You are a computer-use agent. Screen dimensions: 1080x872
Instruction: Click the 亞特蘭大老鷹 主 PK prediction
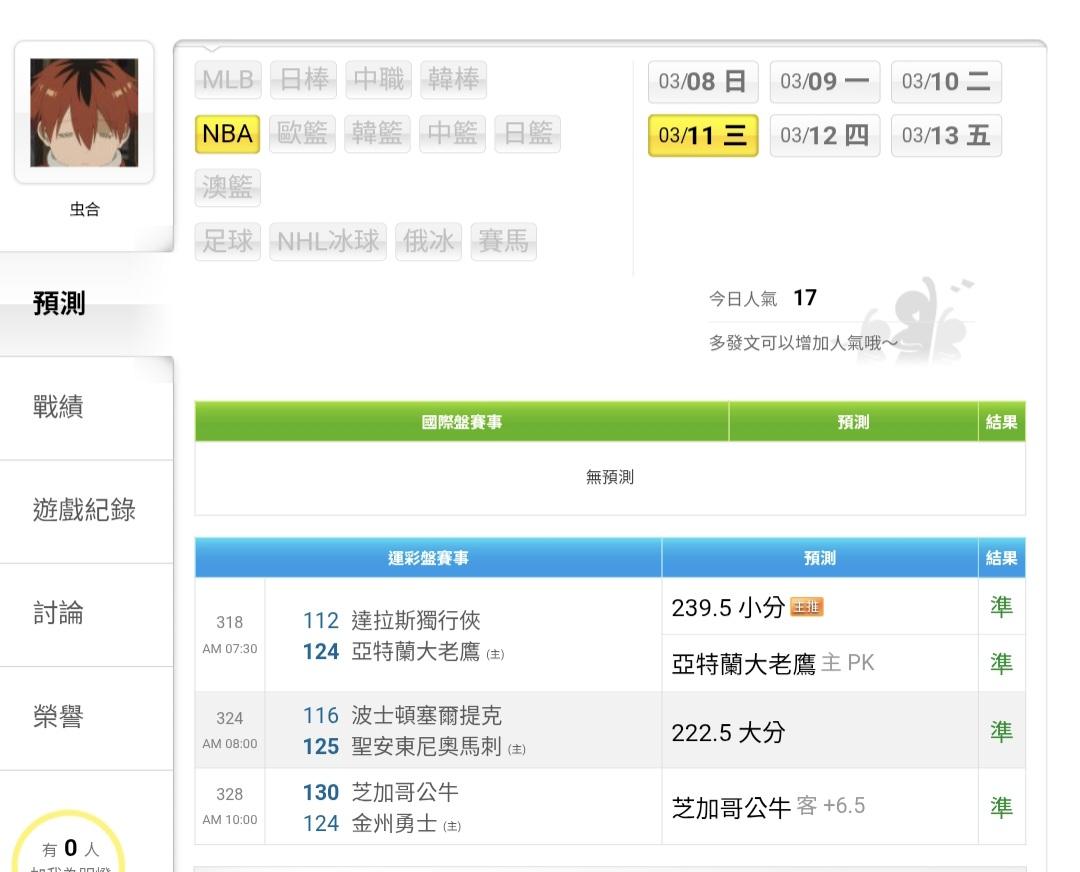tap(772, 664)
